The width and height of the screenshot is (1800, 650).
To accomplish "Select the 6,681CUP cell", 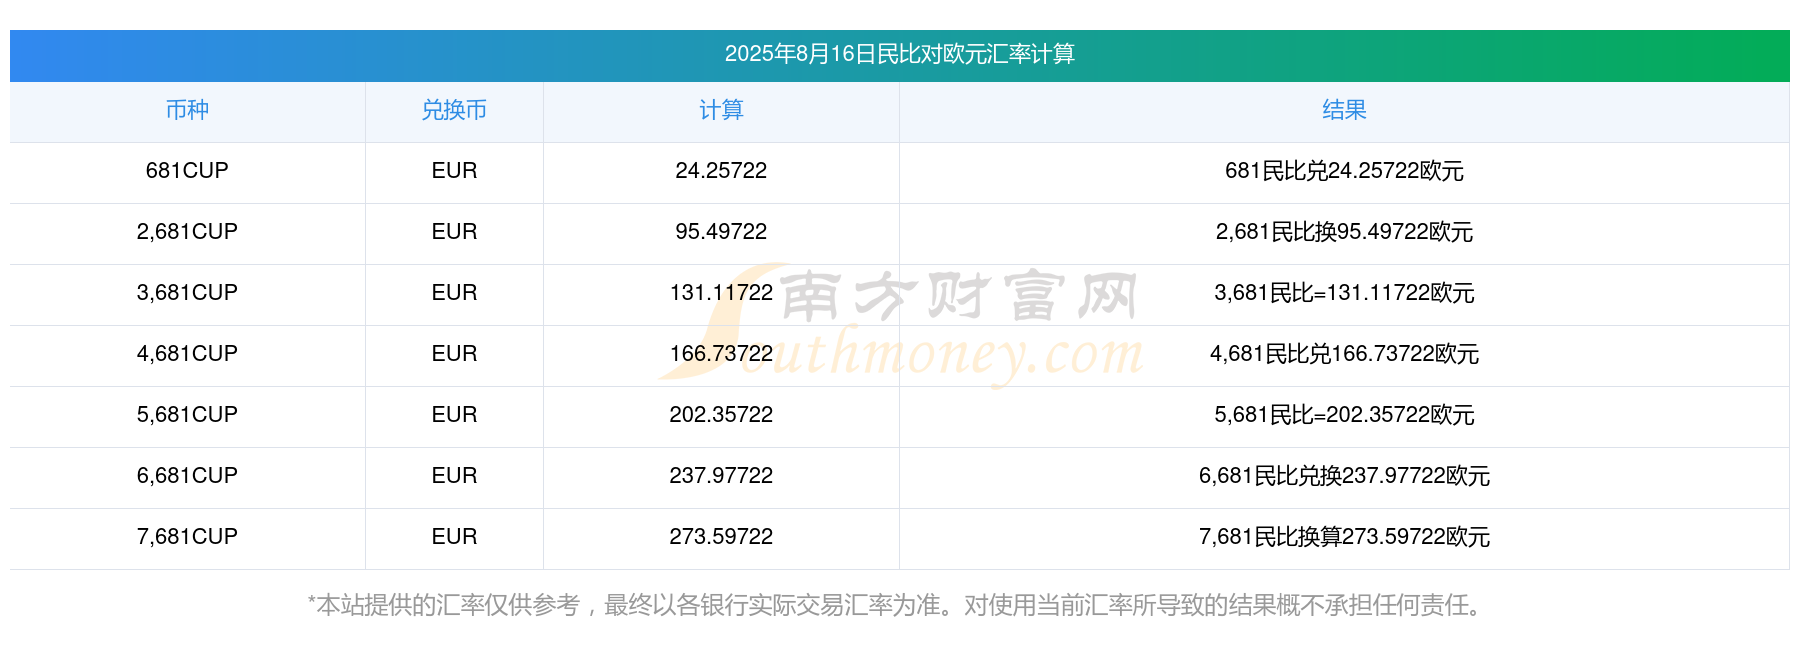I will tap(187, 476).
